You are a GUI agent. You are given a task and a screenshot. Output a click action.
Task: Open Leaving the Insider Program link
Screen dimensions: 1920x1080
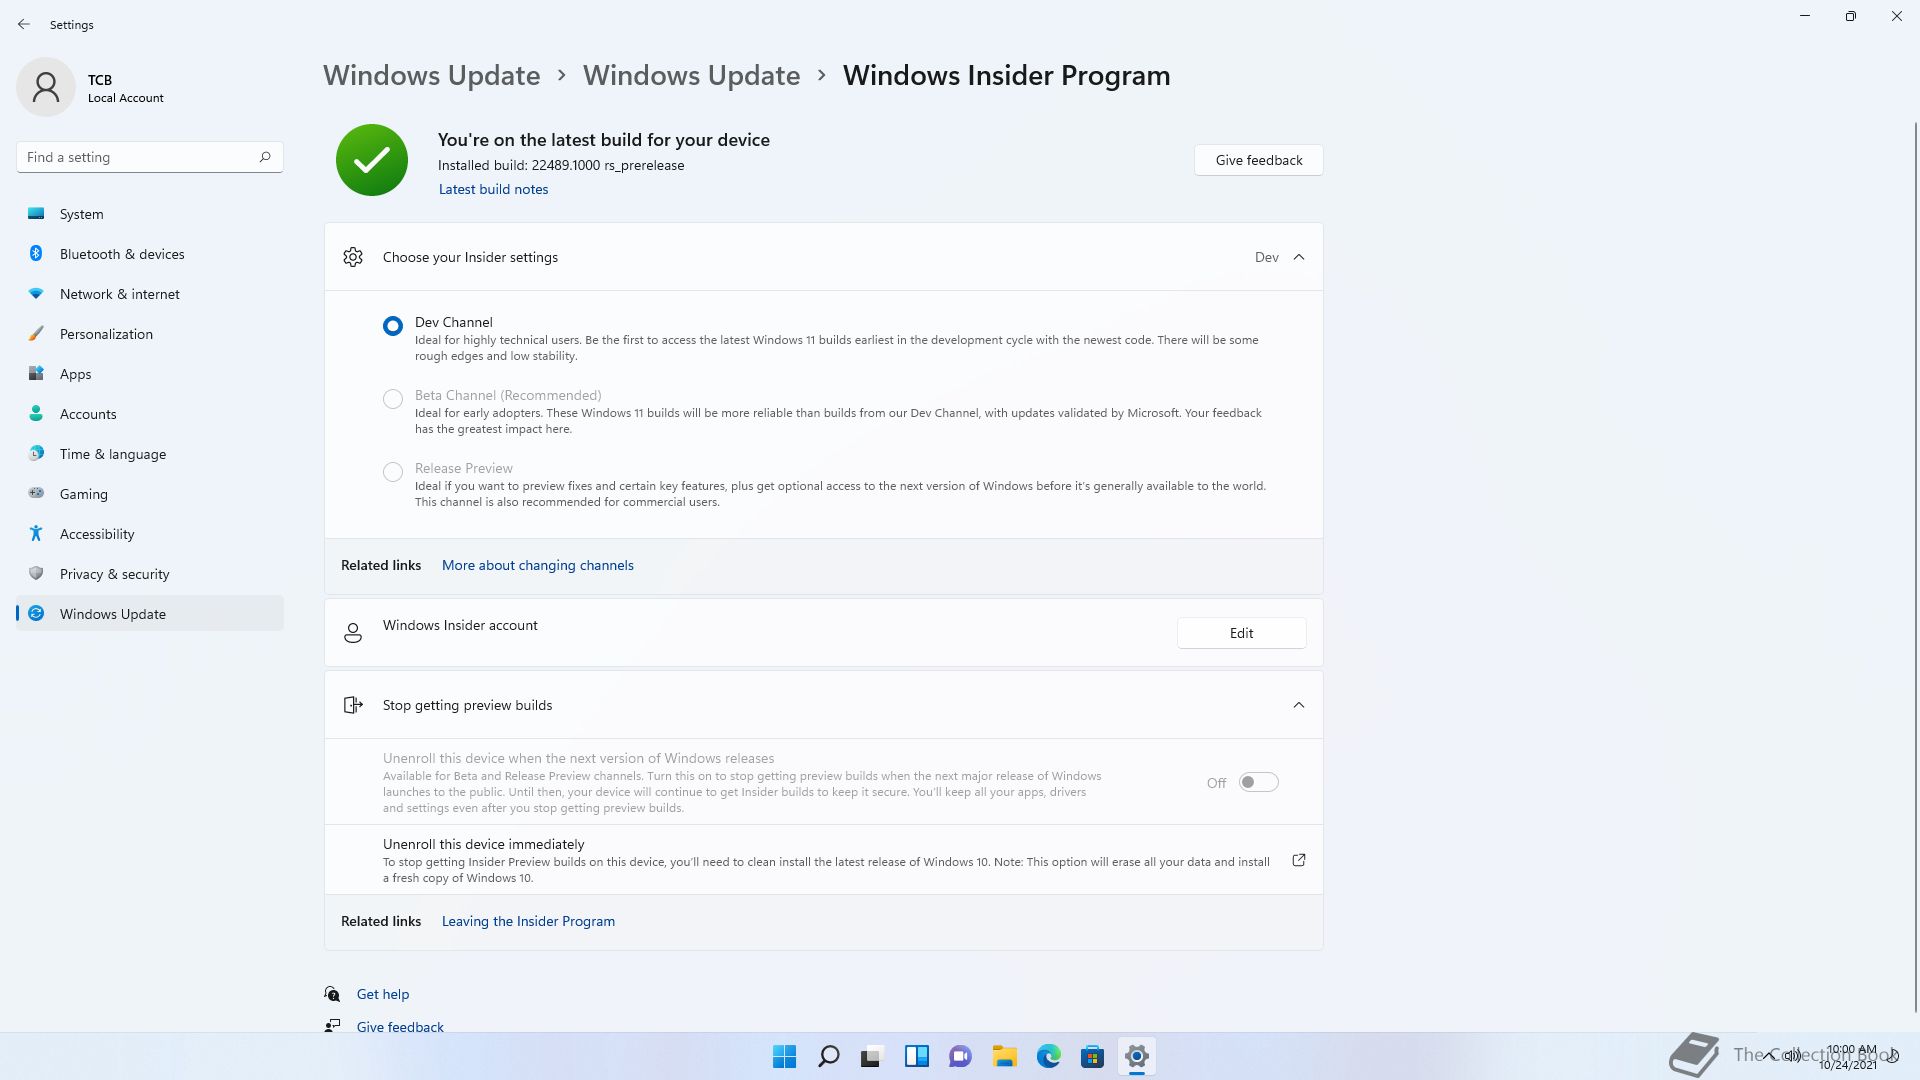tap(528, 921)
